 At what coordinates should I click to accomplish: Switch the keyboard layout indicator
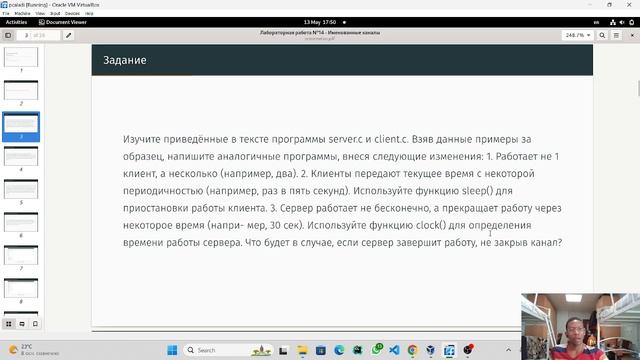(596, 22)
